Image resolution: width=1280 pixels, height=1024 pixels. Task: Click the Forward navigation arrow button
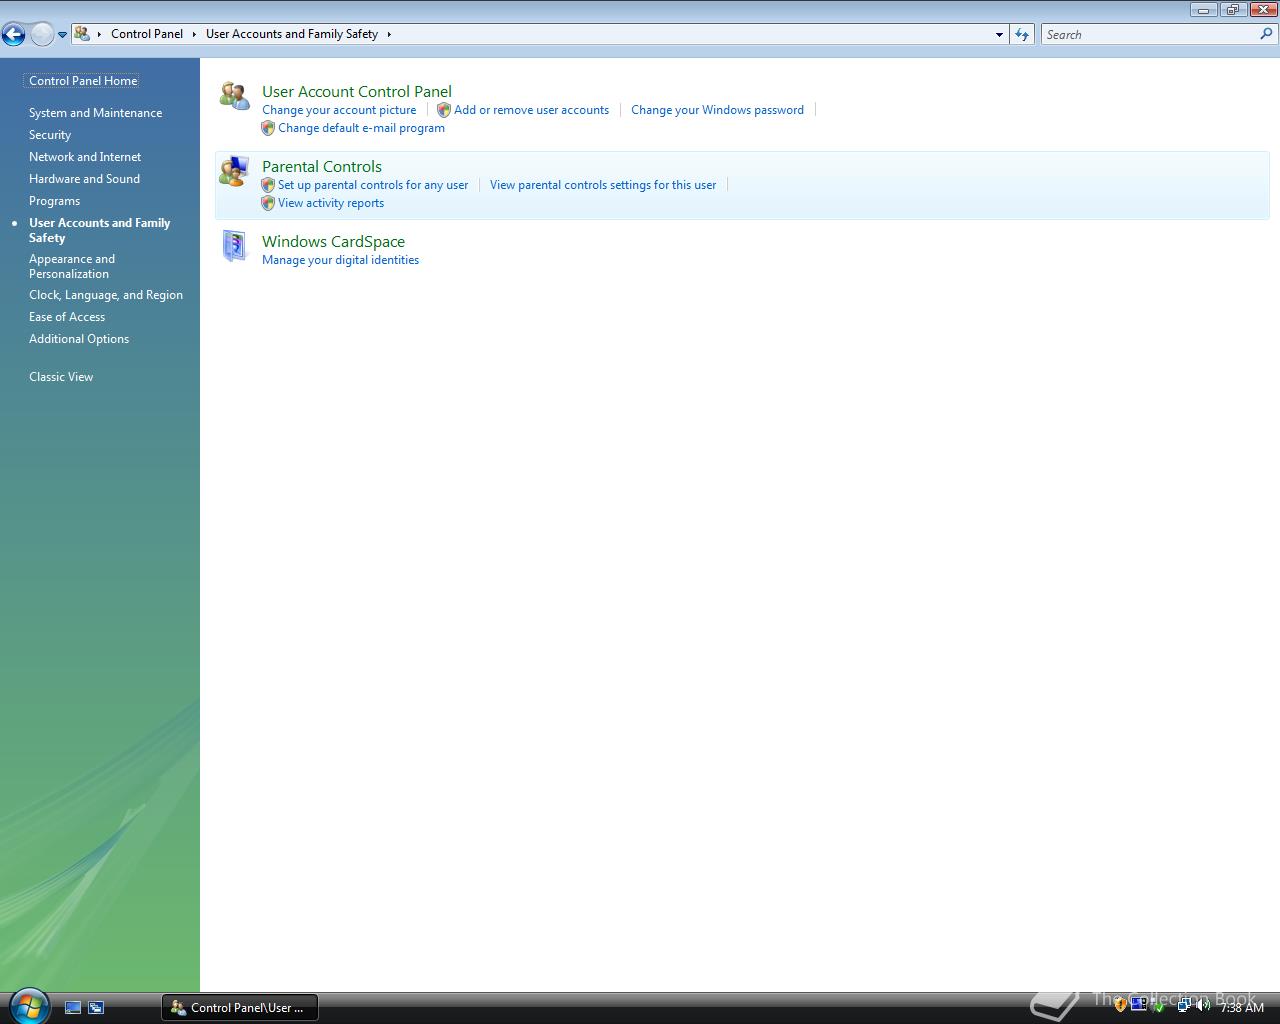pyautogui.click(x=41, y=34)
